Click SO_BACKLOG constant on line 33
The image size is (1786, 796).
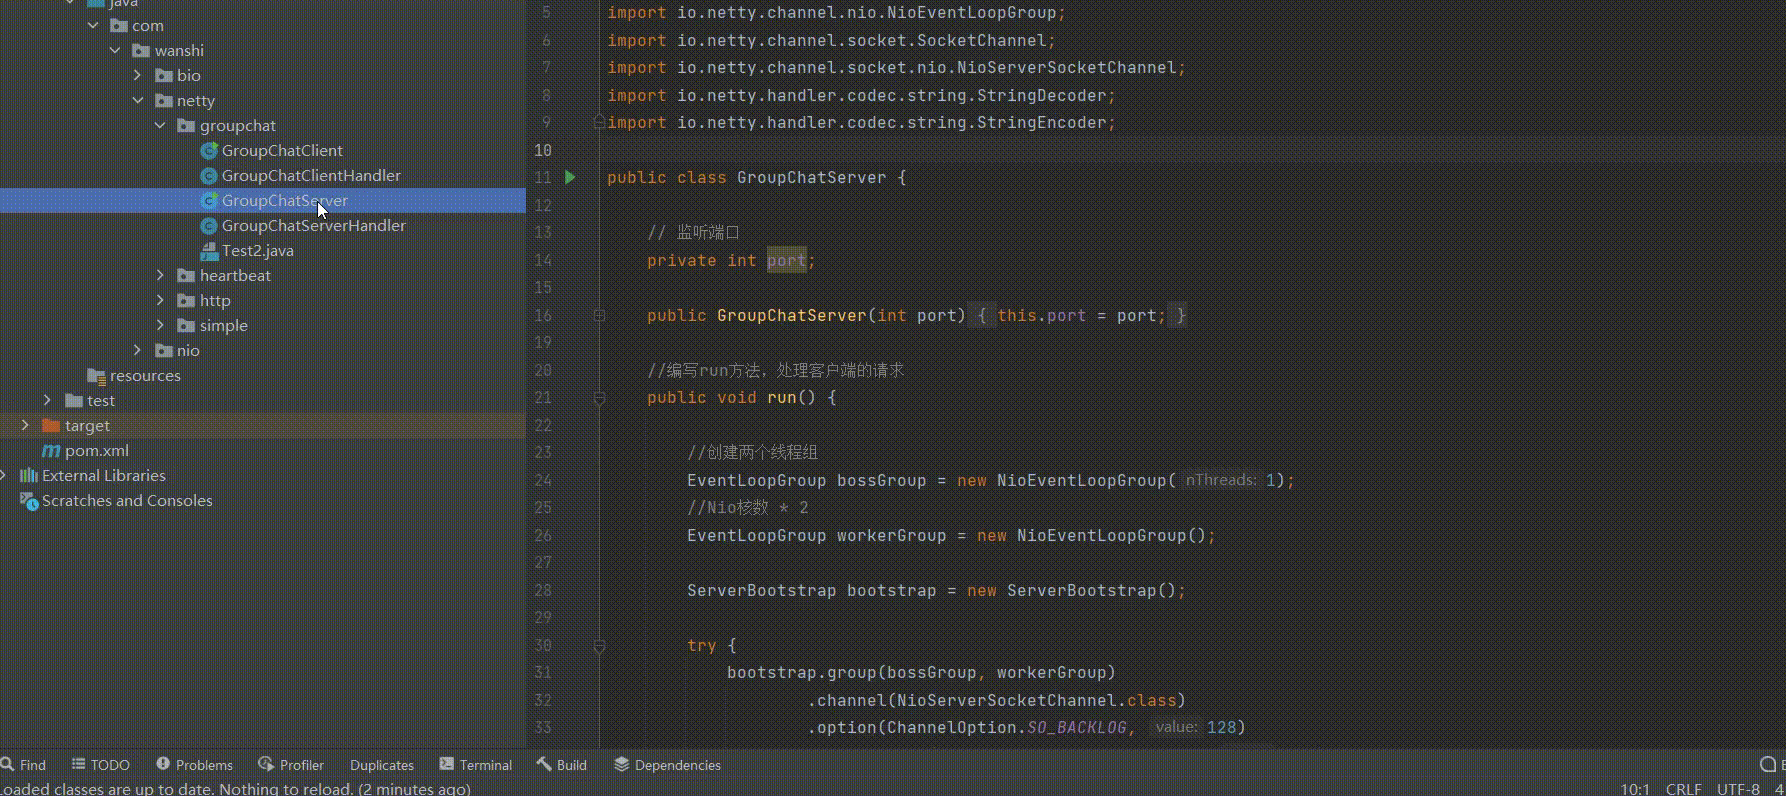1077,727
